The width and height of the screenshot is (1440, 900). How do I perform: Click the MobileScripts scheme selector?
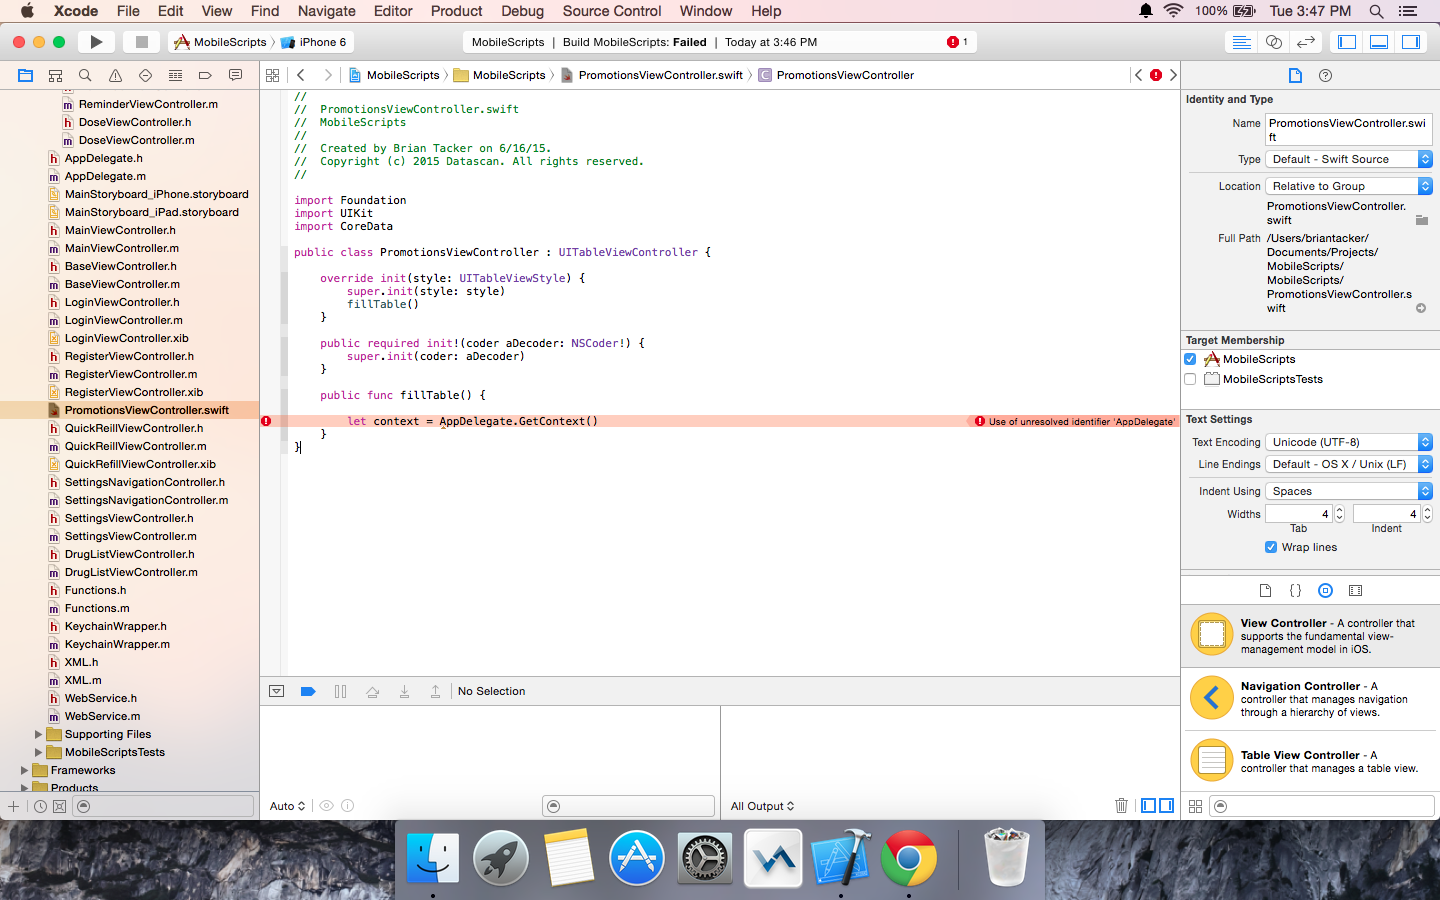221,42
